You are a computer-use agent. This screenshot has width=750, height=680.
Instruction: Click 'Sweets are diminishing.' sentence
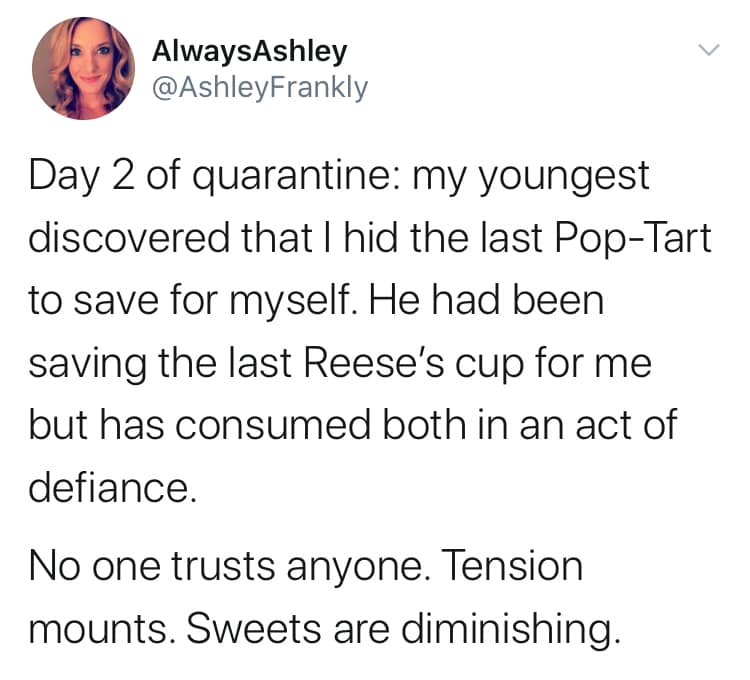403,630
